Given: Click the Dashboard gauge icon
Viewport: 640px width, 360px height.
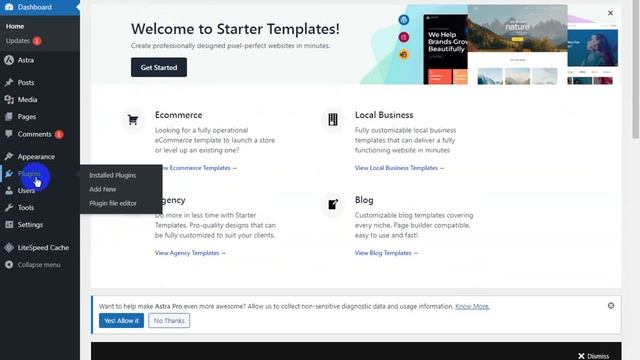Looking at the screenshot, I should (x=9, y=7).
